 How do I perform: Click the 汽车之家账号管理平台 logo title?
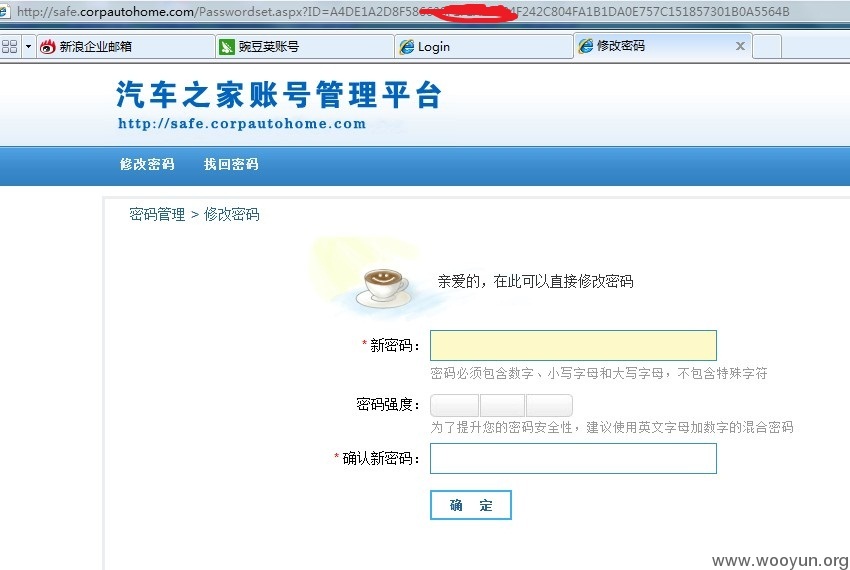pos(279,94)
